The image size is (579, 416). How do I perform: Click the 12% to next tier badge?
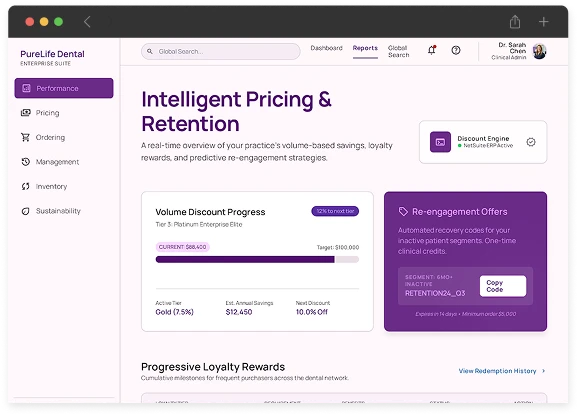click(335, 211)
